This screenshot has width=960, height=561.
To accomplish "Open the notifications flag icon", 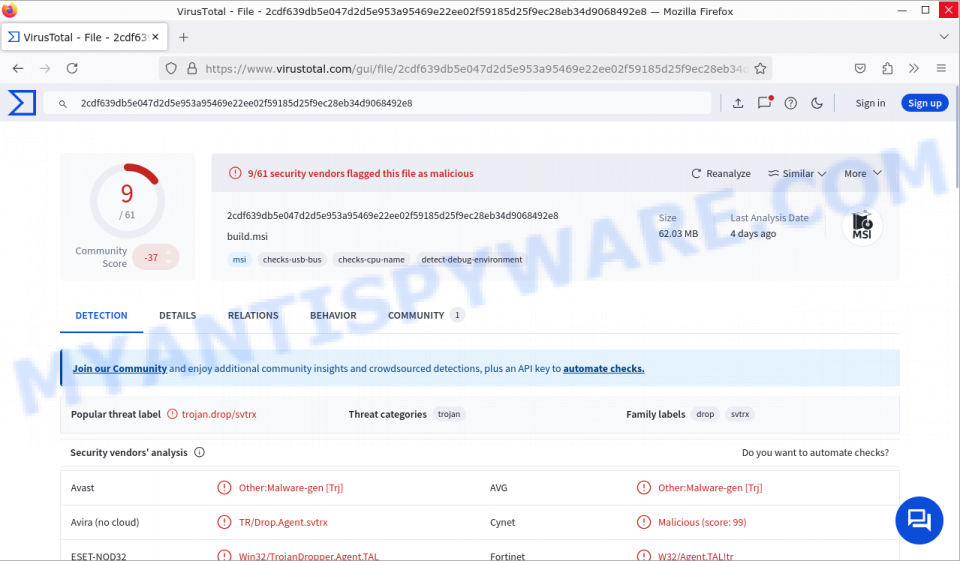I will [x=764, y=103].
